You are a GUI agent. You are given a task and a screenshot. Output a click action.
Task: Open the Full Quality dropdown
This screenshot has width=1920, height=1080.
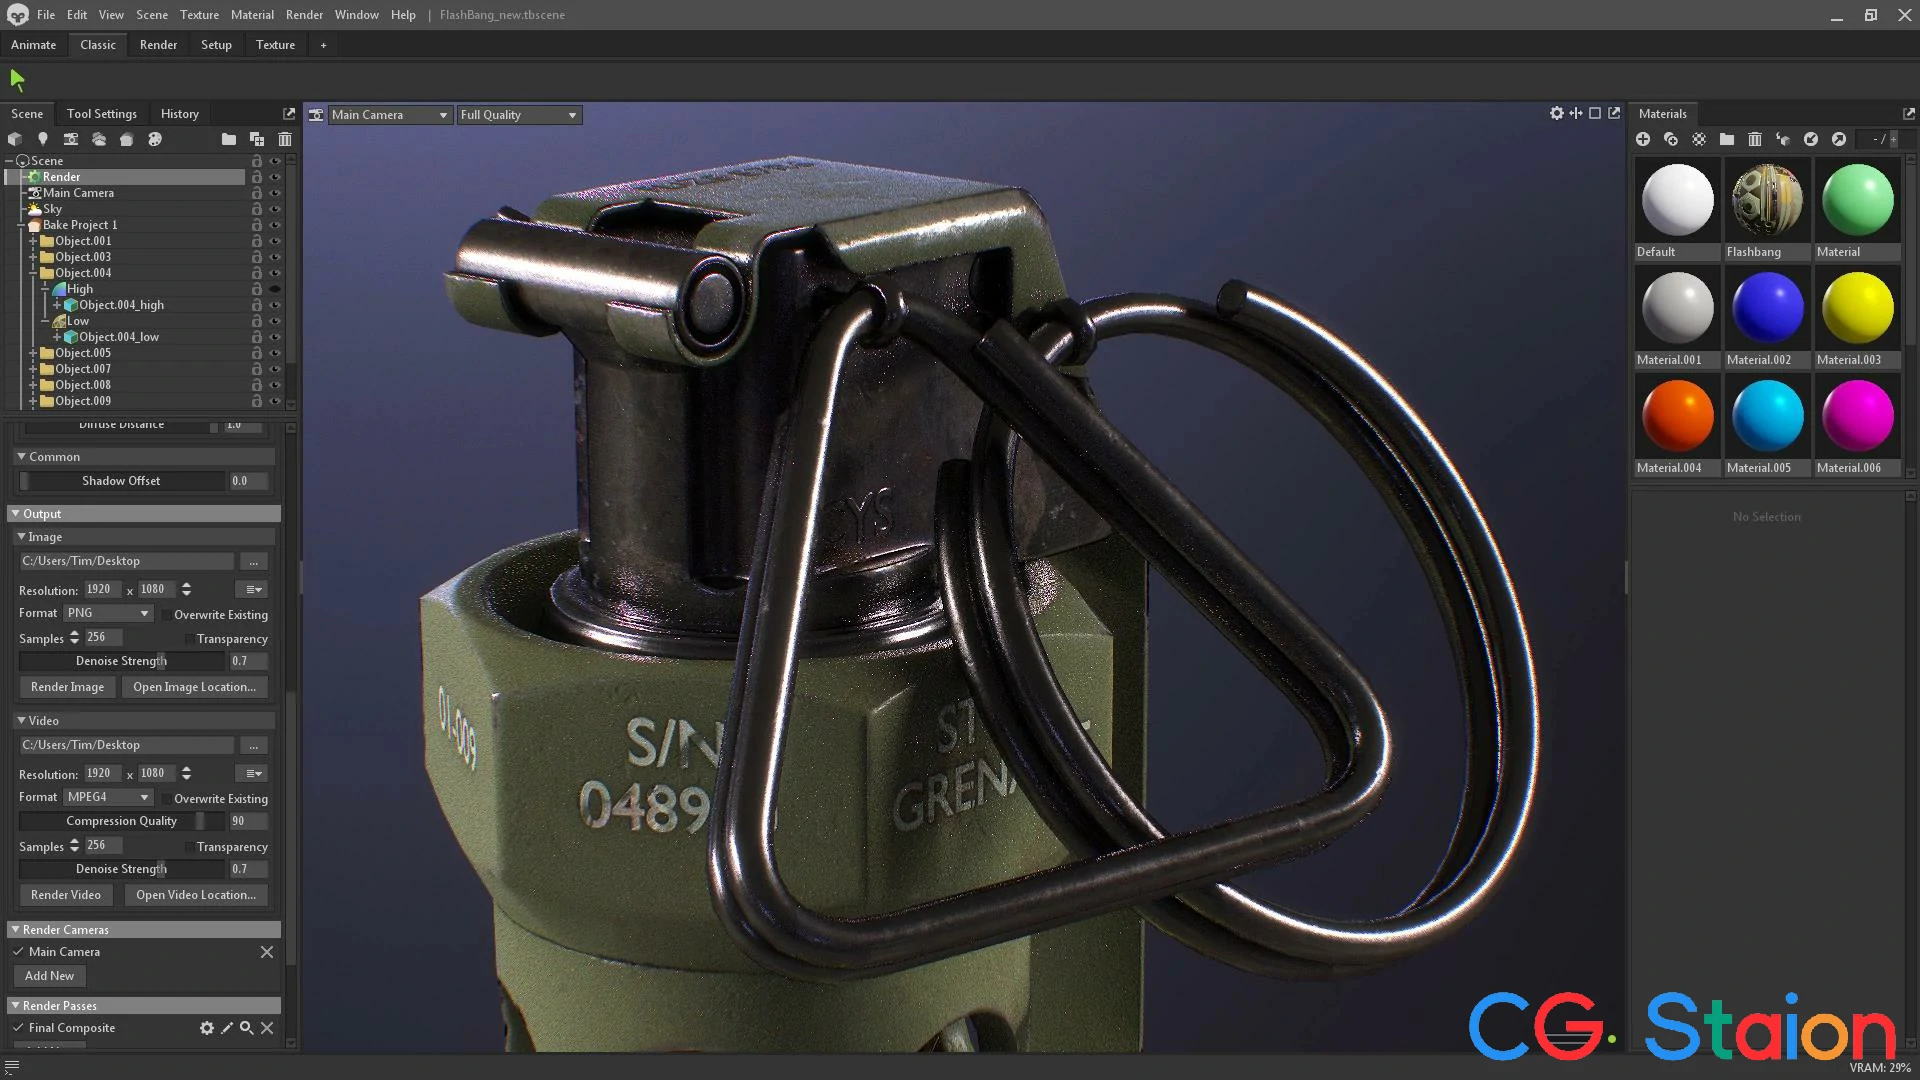(x=518, y=114)
